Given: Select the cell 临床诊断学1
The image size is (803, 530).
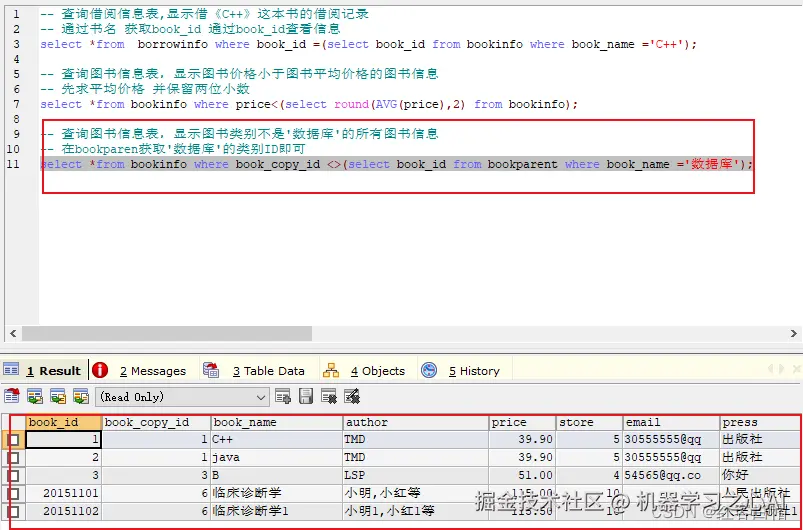Looking at the screenshot, I should [x=277, y=511].
